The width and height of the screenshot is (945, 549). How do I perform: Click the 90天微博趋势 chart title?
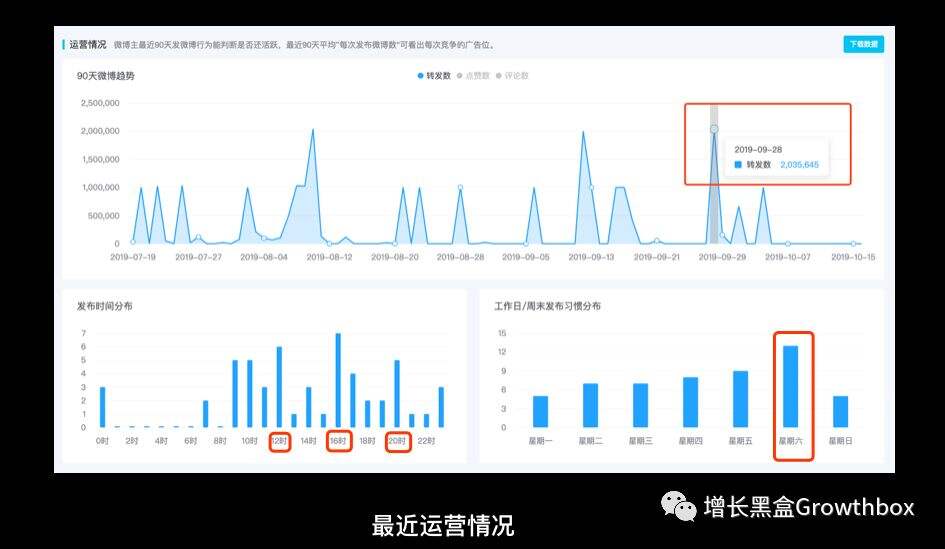pyautogui.click(x=105, y=76)
